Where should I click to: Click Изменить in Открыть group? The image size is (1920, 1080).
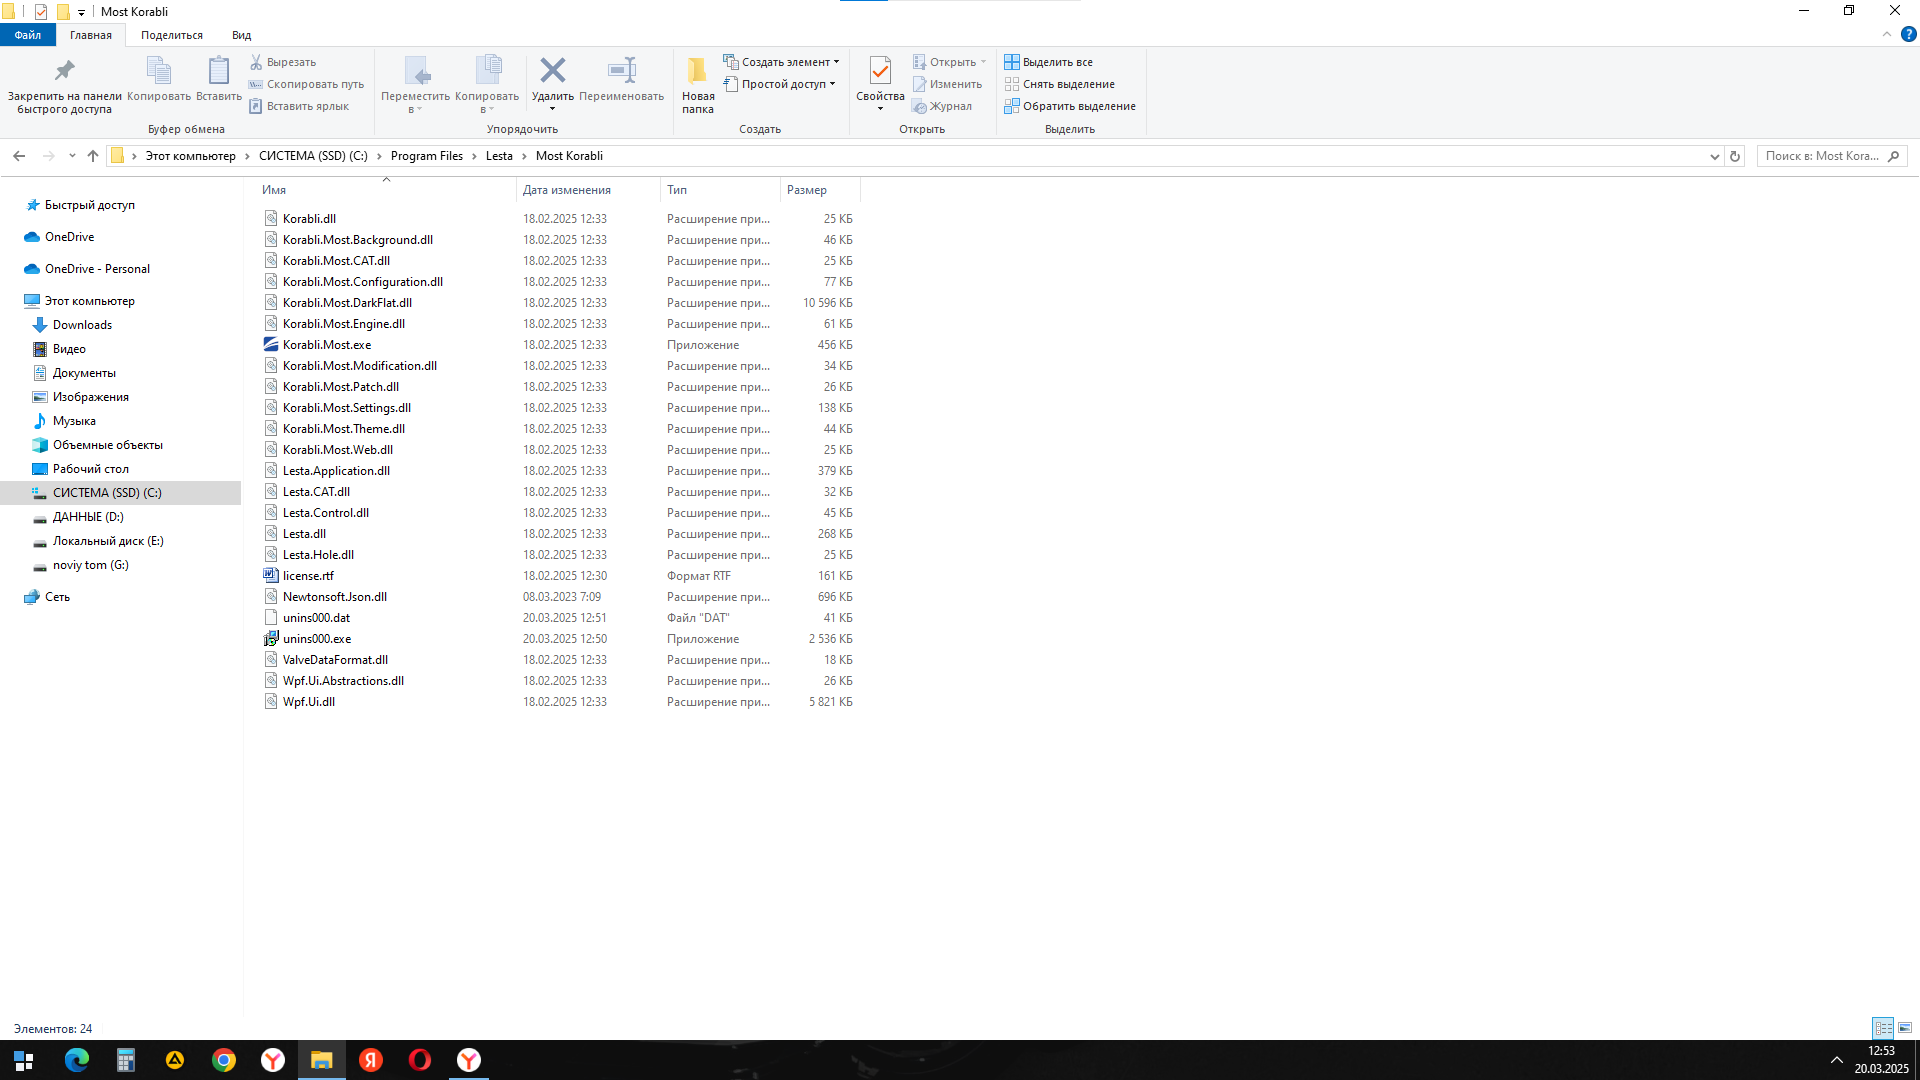click(x=947, y=84)
